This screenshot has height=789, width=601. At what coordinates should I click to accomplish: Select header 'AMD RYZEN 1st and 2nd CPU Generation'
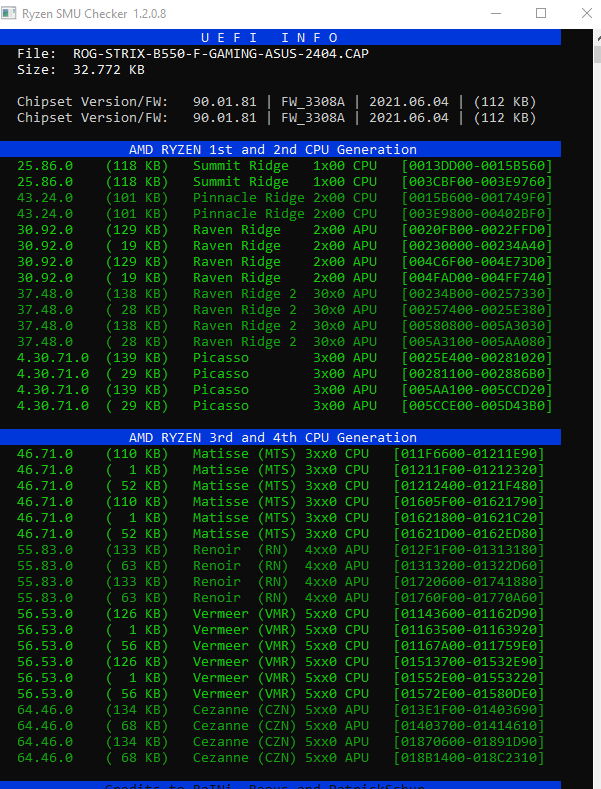[x=280, y=149]
